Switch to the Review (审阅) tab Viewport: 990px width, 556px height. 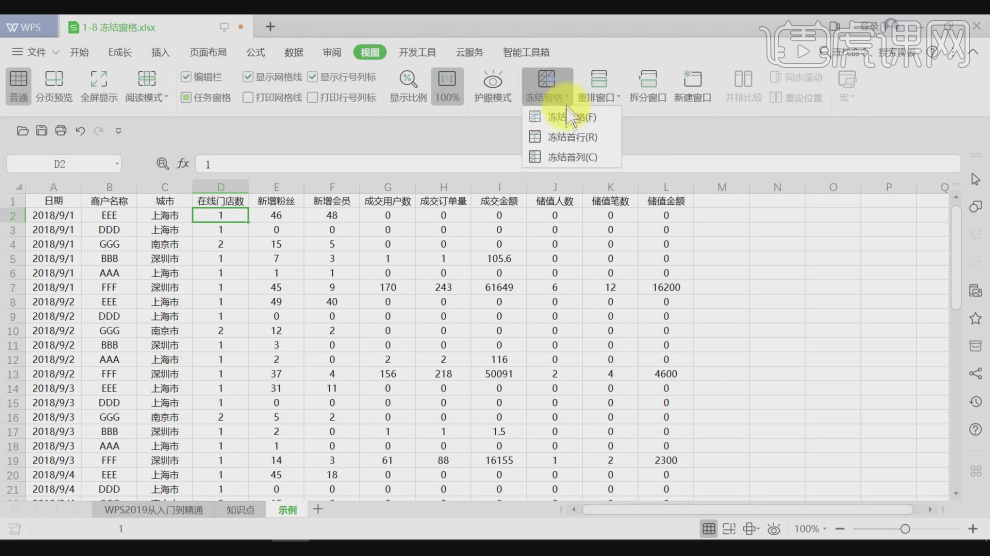click(x=331, y=52)
